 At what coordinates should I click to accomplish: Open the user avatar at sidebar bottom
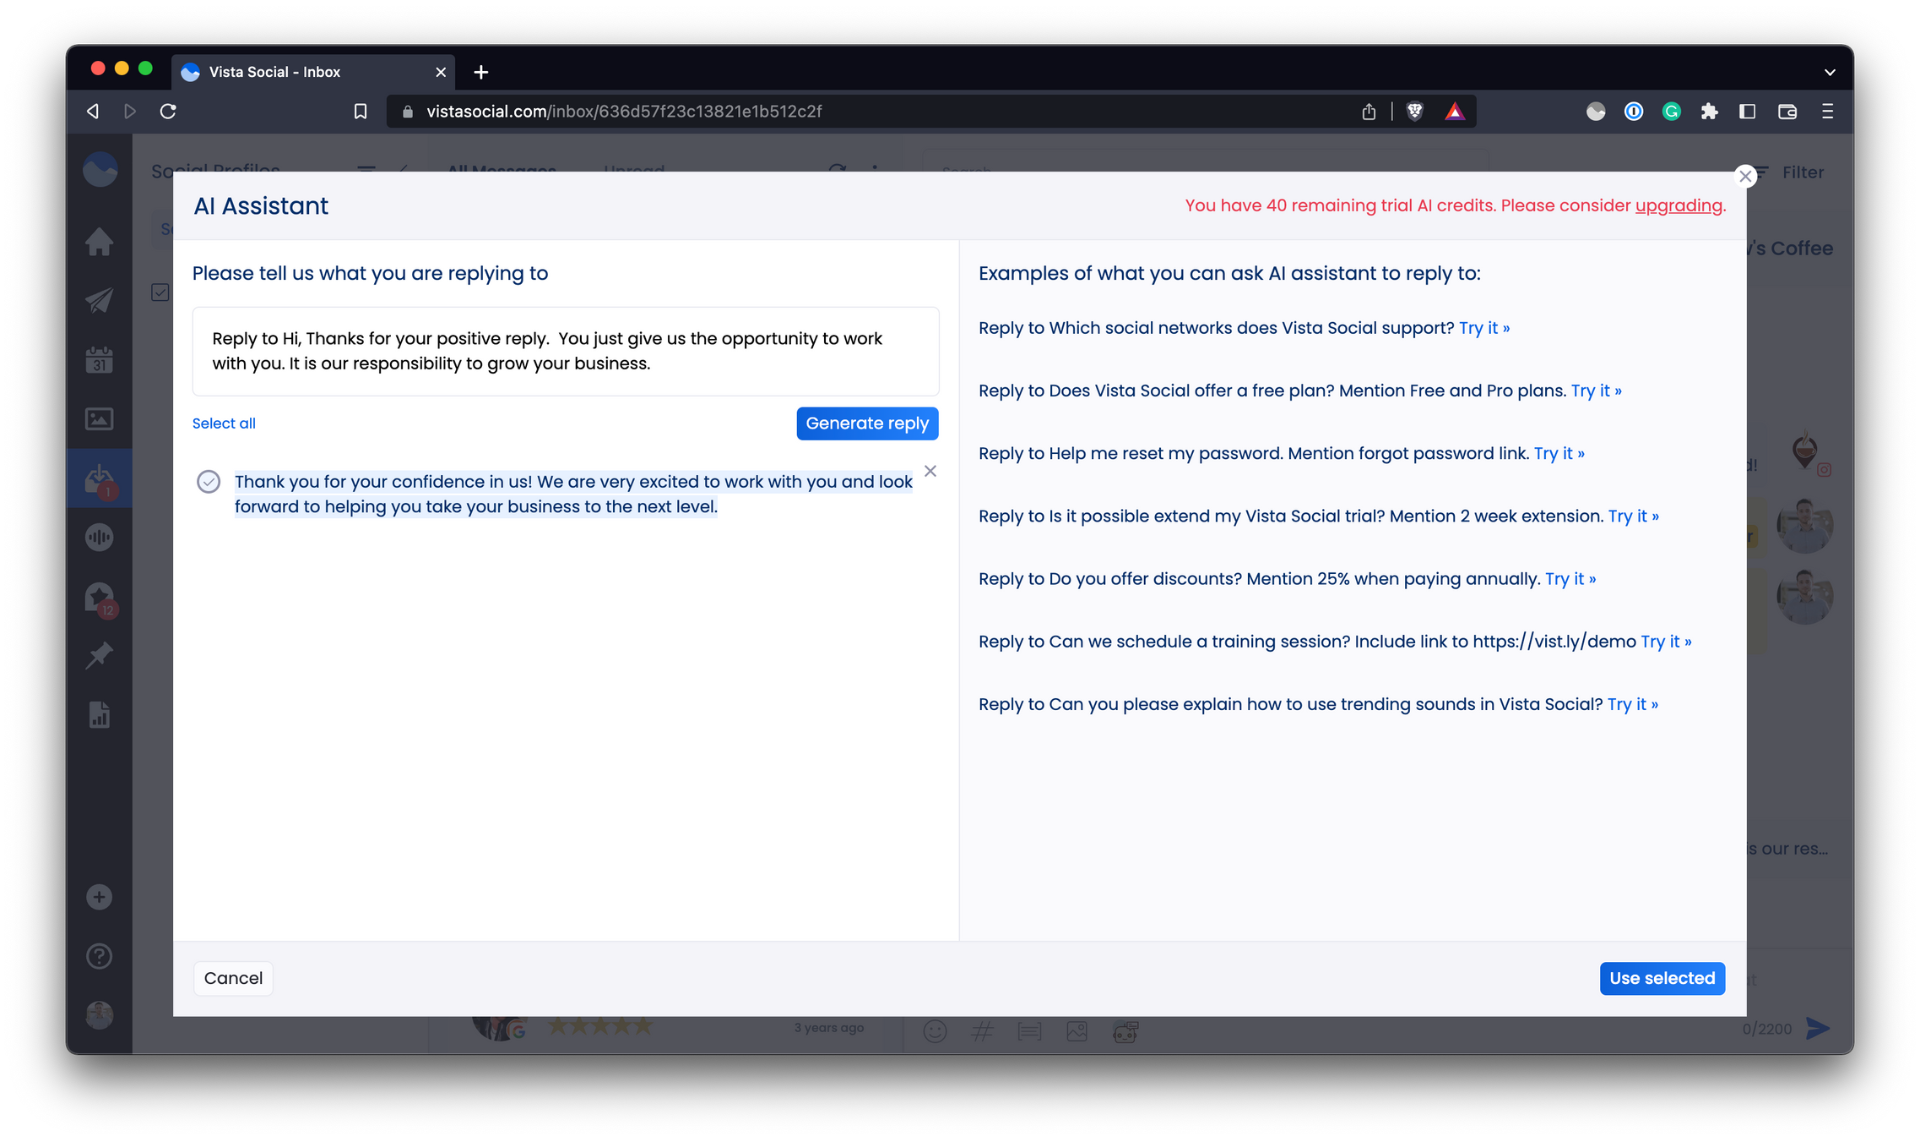click(99, 1015)
